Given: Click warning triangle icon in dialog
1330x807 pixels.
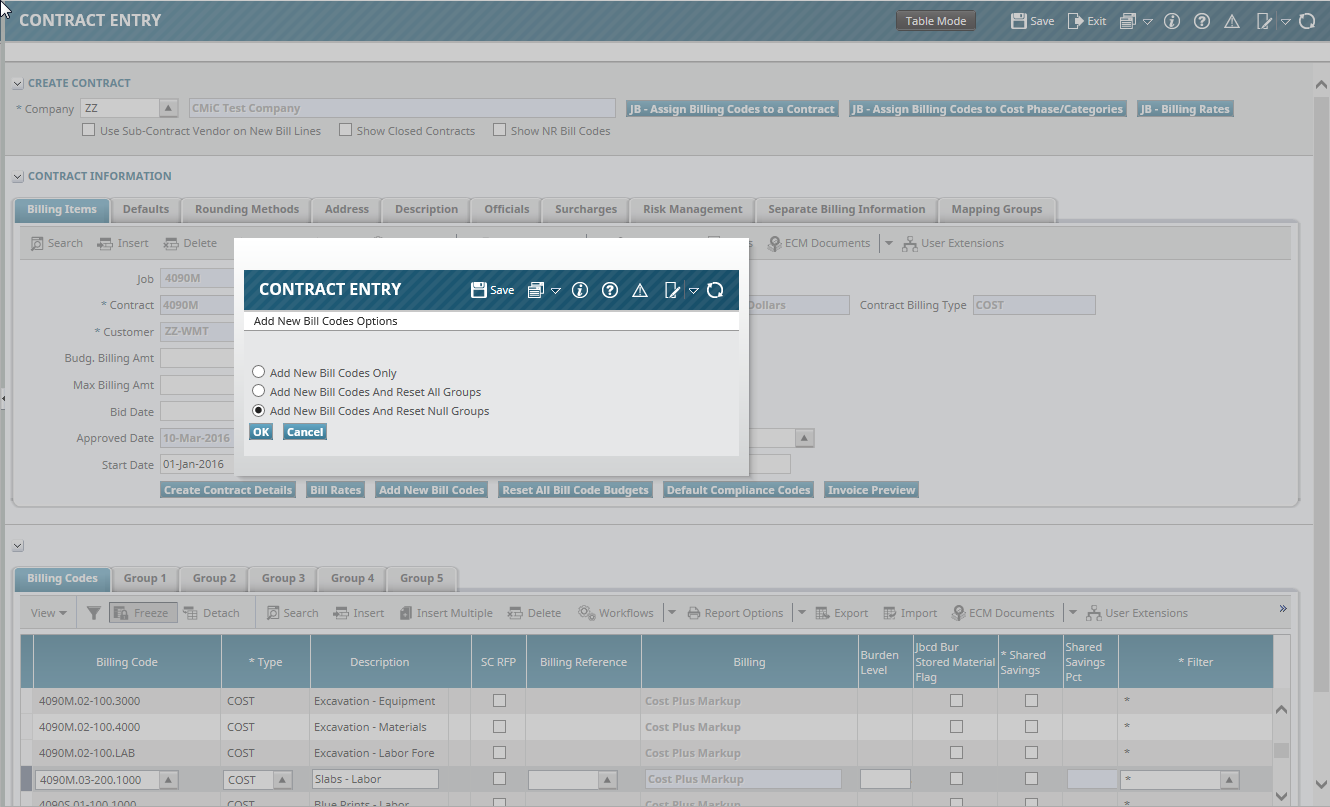Looking at the screenshot, I should [x=640, y=290].
